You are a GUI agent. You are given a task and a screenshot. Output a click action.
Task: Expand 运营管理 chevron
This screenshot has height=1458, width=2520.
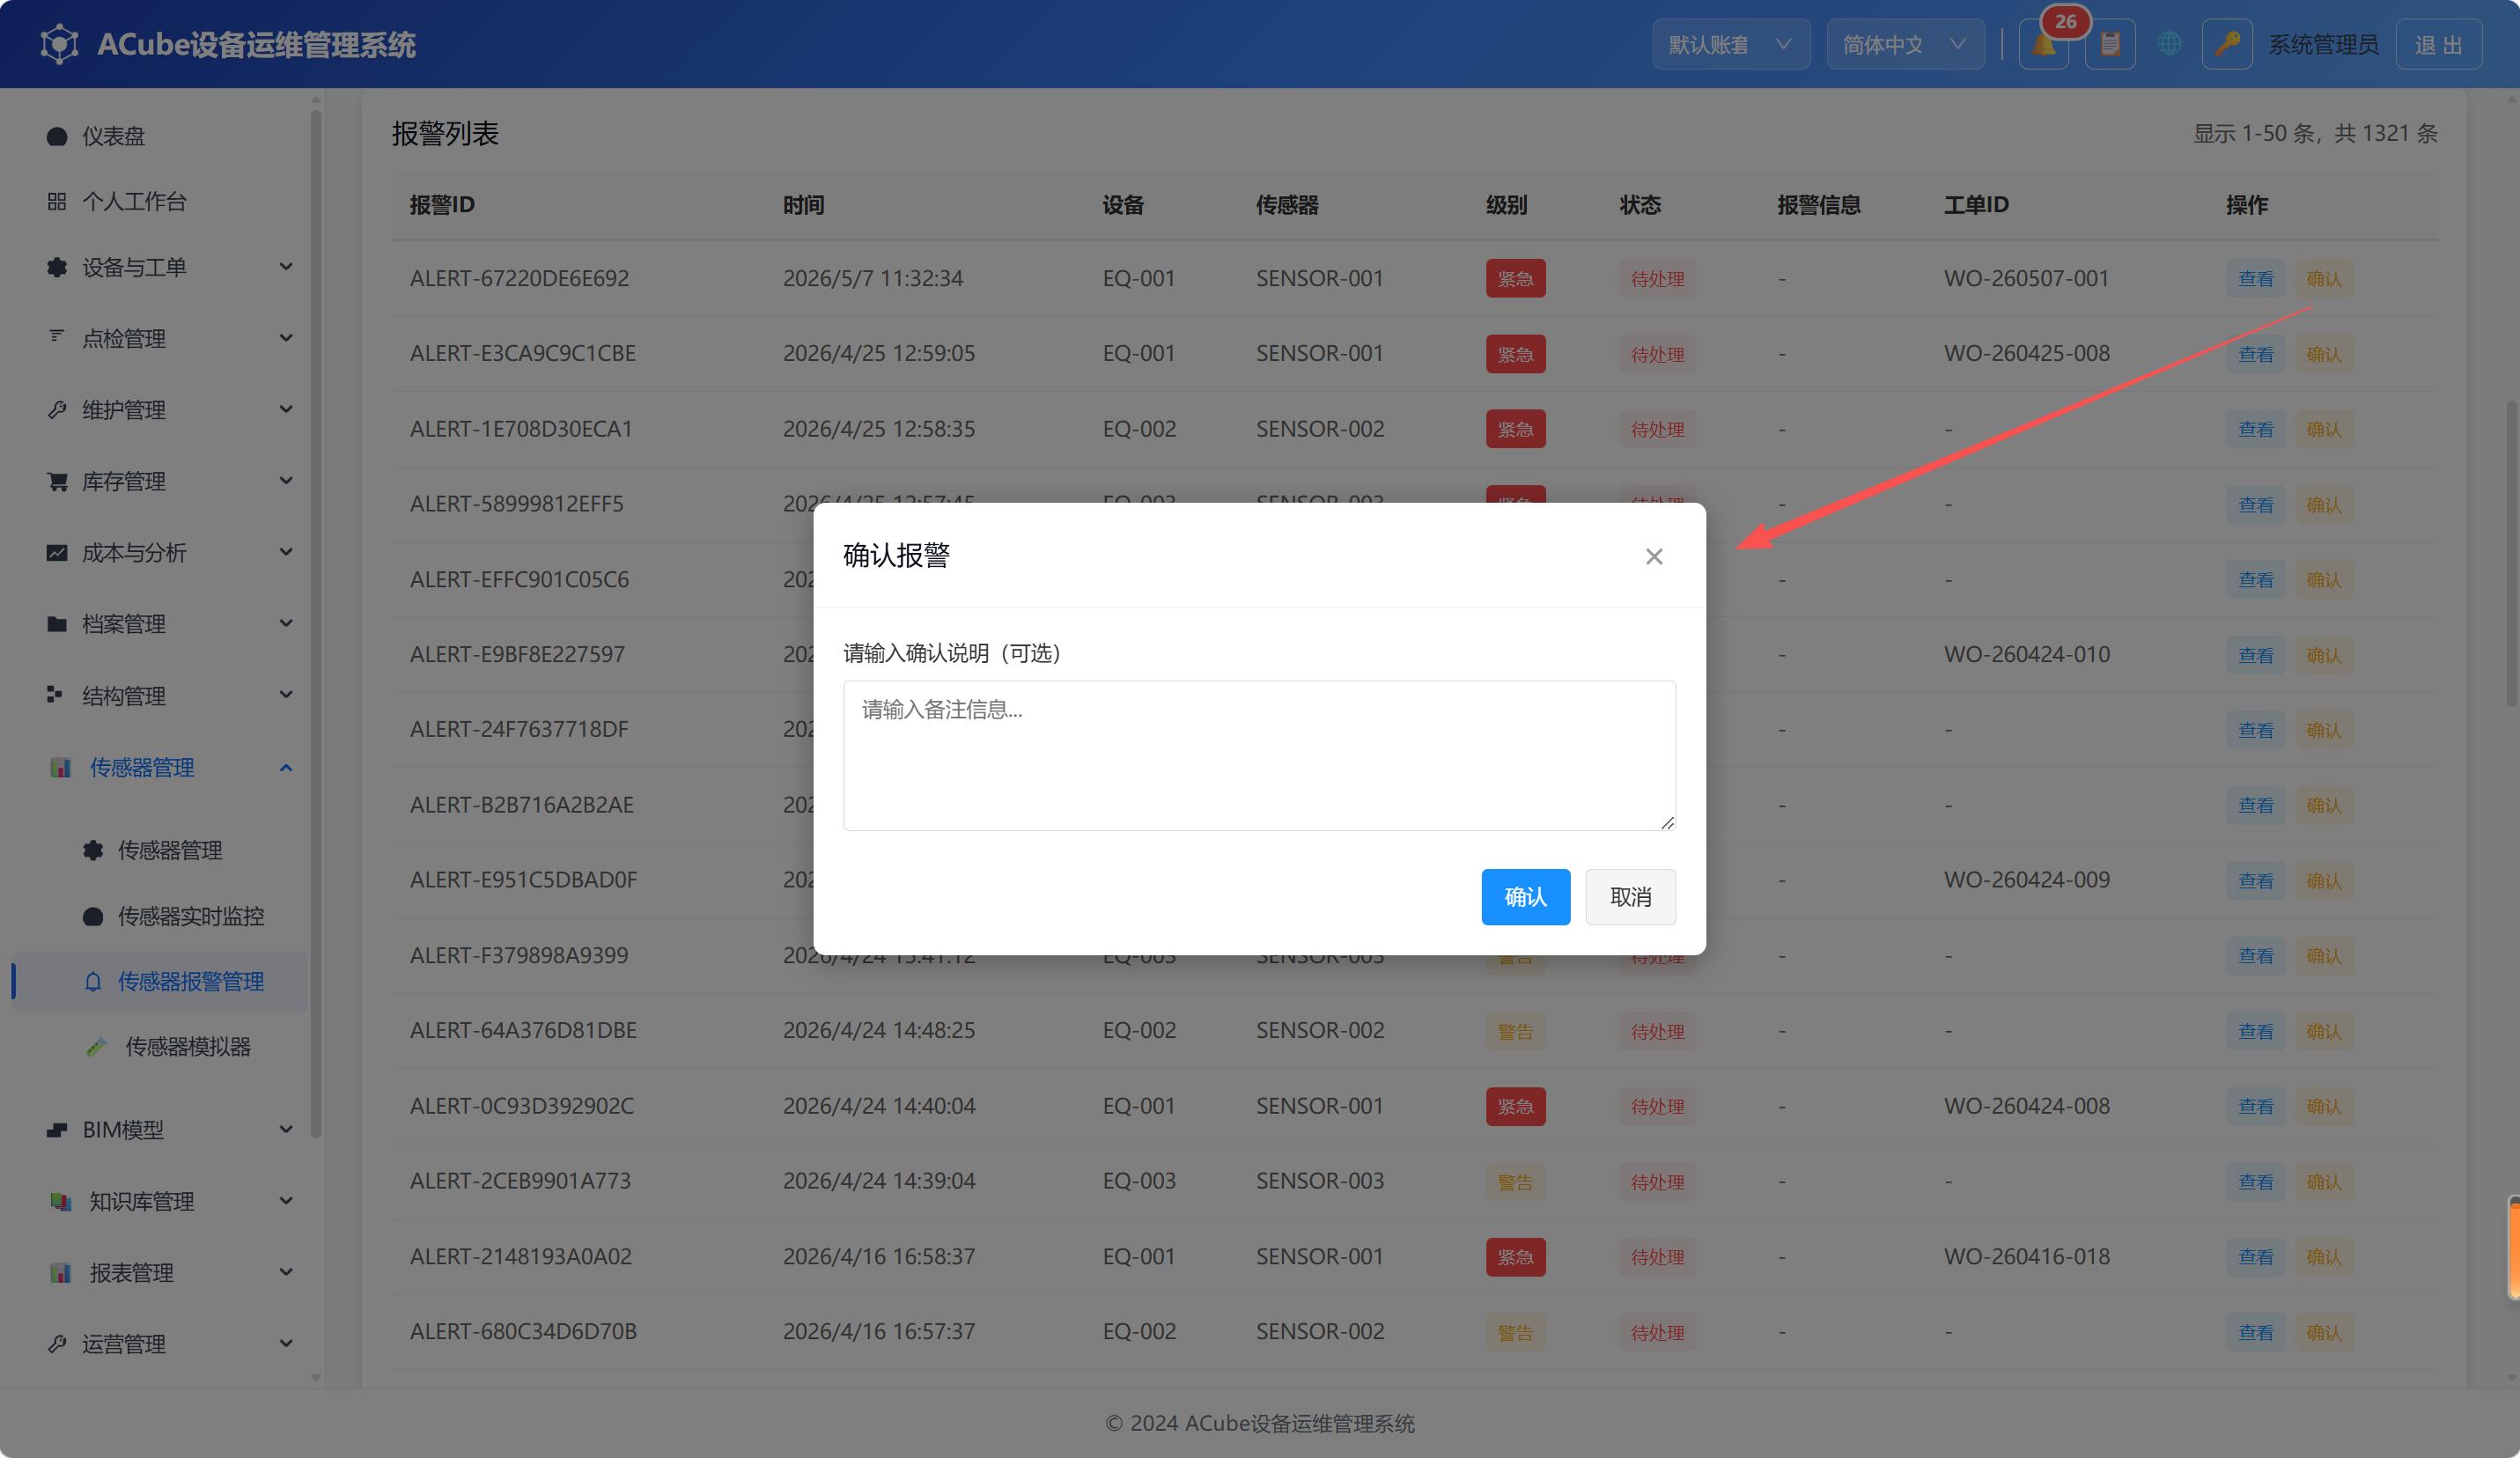click(286, 1344)
